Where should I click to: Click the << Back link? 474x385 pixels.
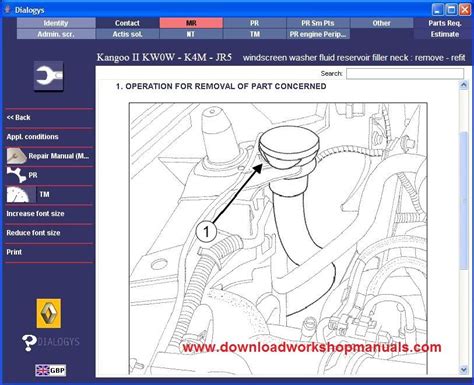(19, 117)
